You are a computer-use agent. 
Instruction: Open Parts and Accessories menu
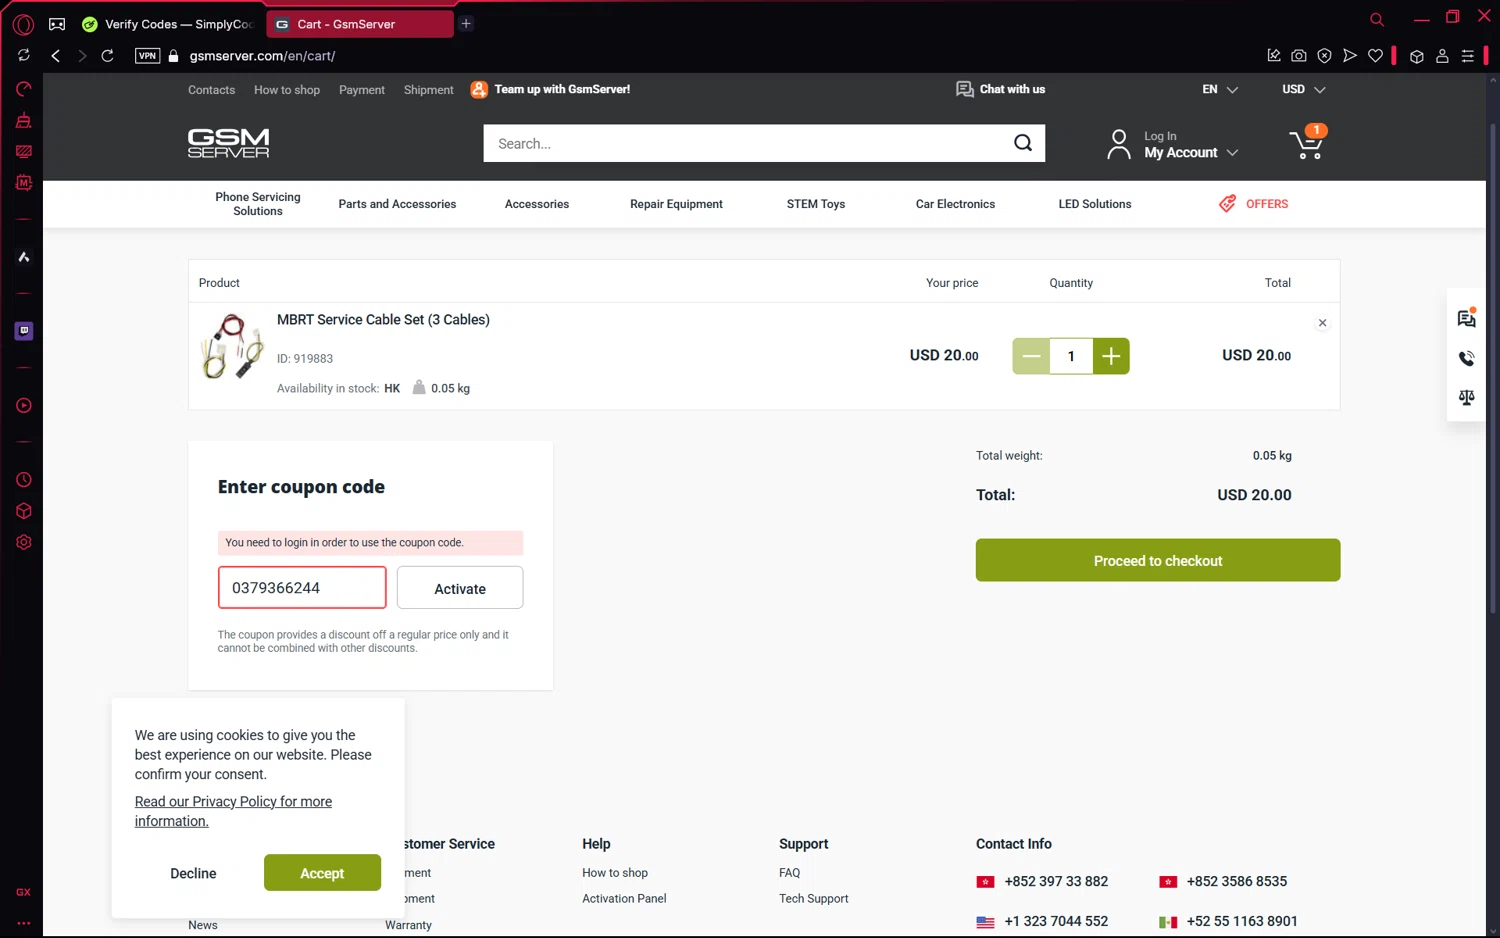pyautogui.click(x=397, y=204)
